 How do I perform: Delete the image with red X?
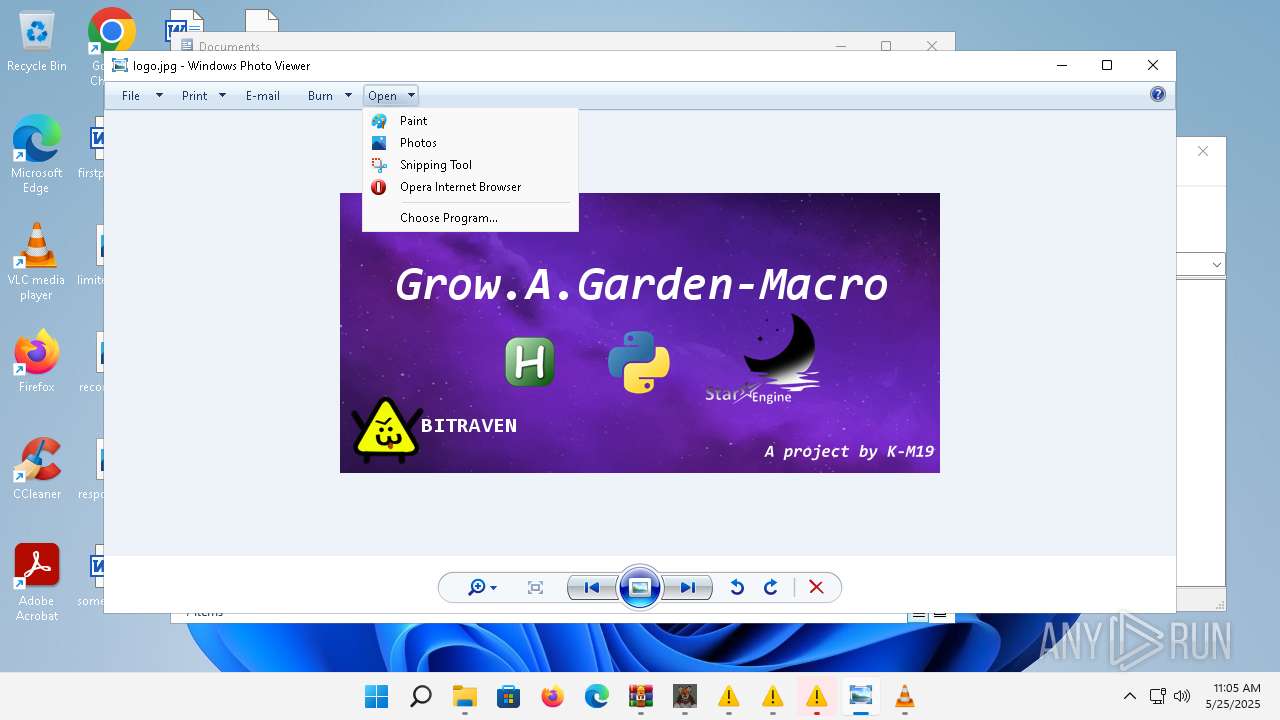coord(816,588)
